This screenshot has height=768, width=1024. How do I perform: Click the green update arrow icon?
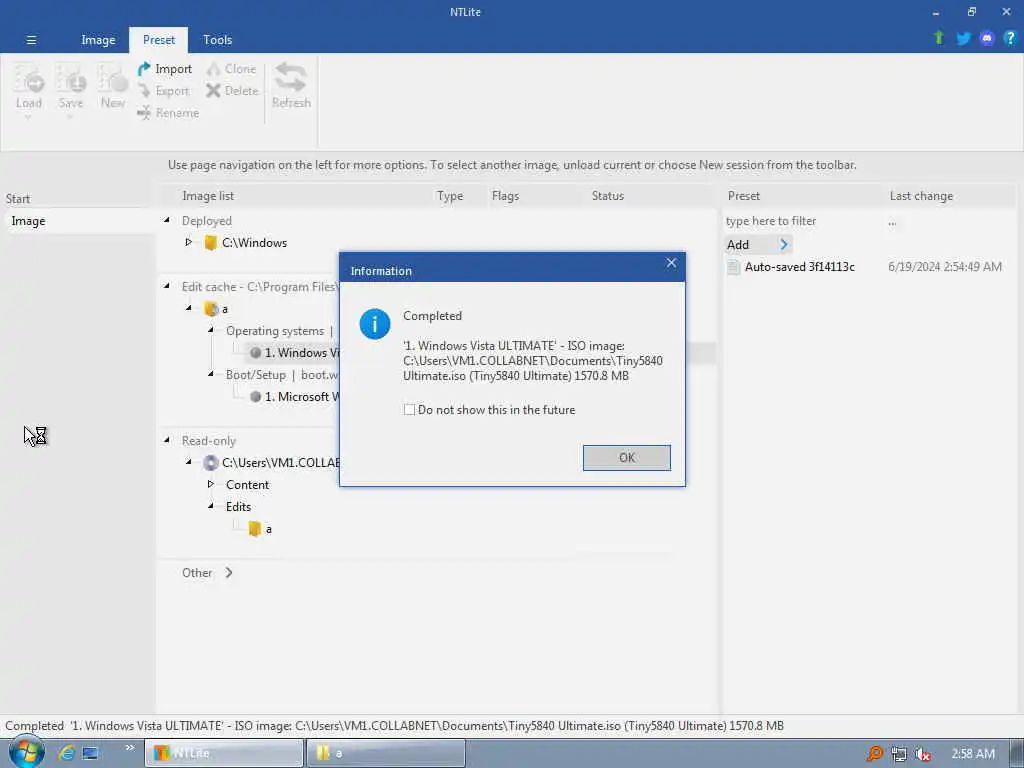(x=938, y=38)
